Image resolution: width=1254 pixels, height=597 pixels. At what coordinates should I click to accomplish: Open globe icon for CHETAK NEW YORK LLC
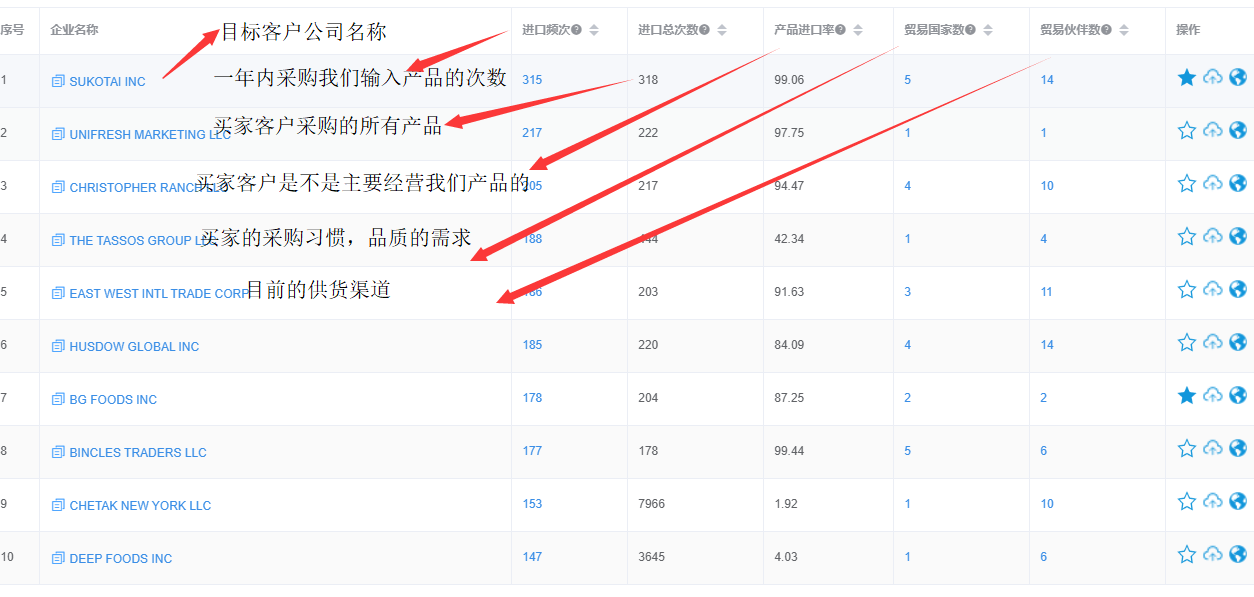click(x=1238, y=501)
